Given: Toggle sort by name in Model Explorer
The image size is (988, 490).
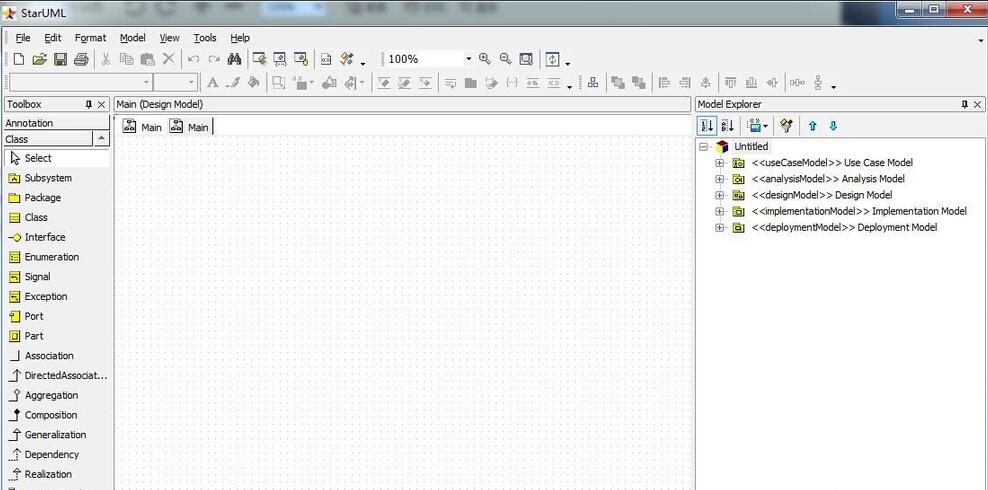Looking at the screenshot, I should coord(727,126).
